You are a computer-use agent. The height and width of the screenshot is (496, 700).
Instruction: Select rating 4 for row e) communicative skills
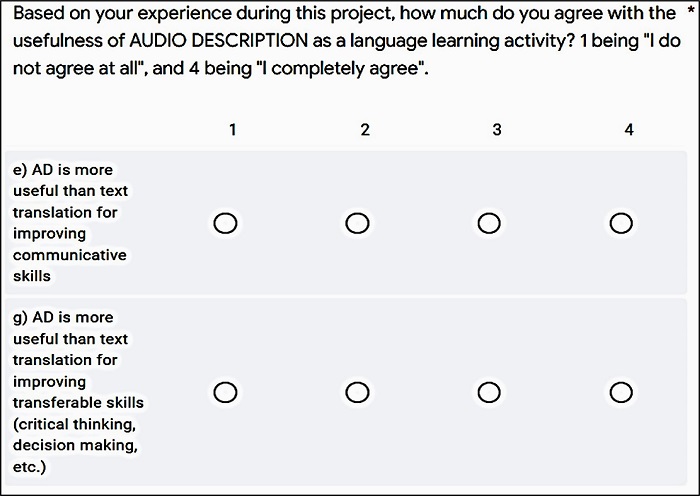621,223
